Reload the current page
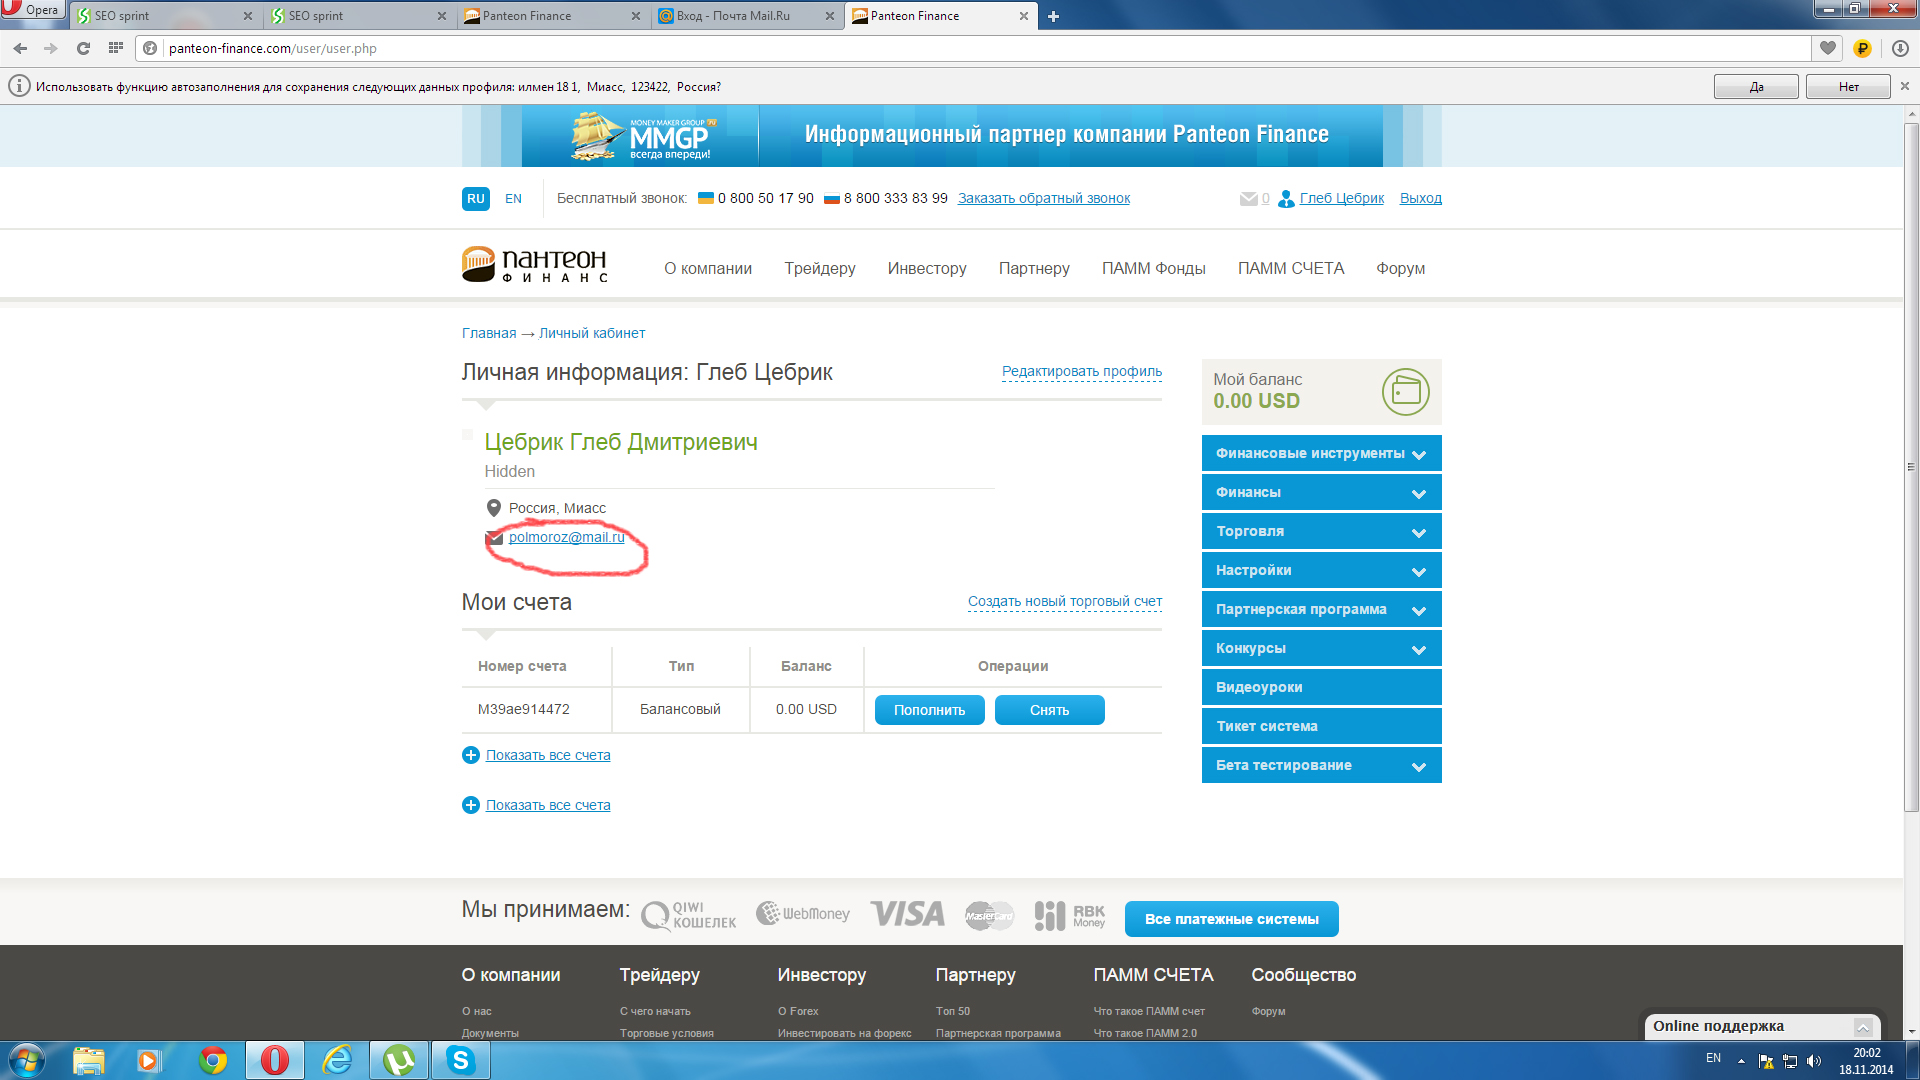 [x=83, y=48]
